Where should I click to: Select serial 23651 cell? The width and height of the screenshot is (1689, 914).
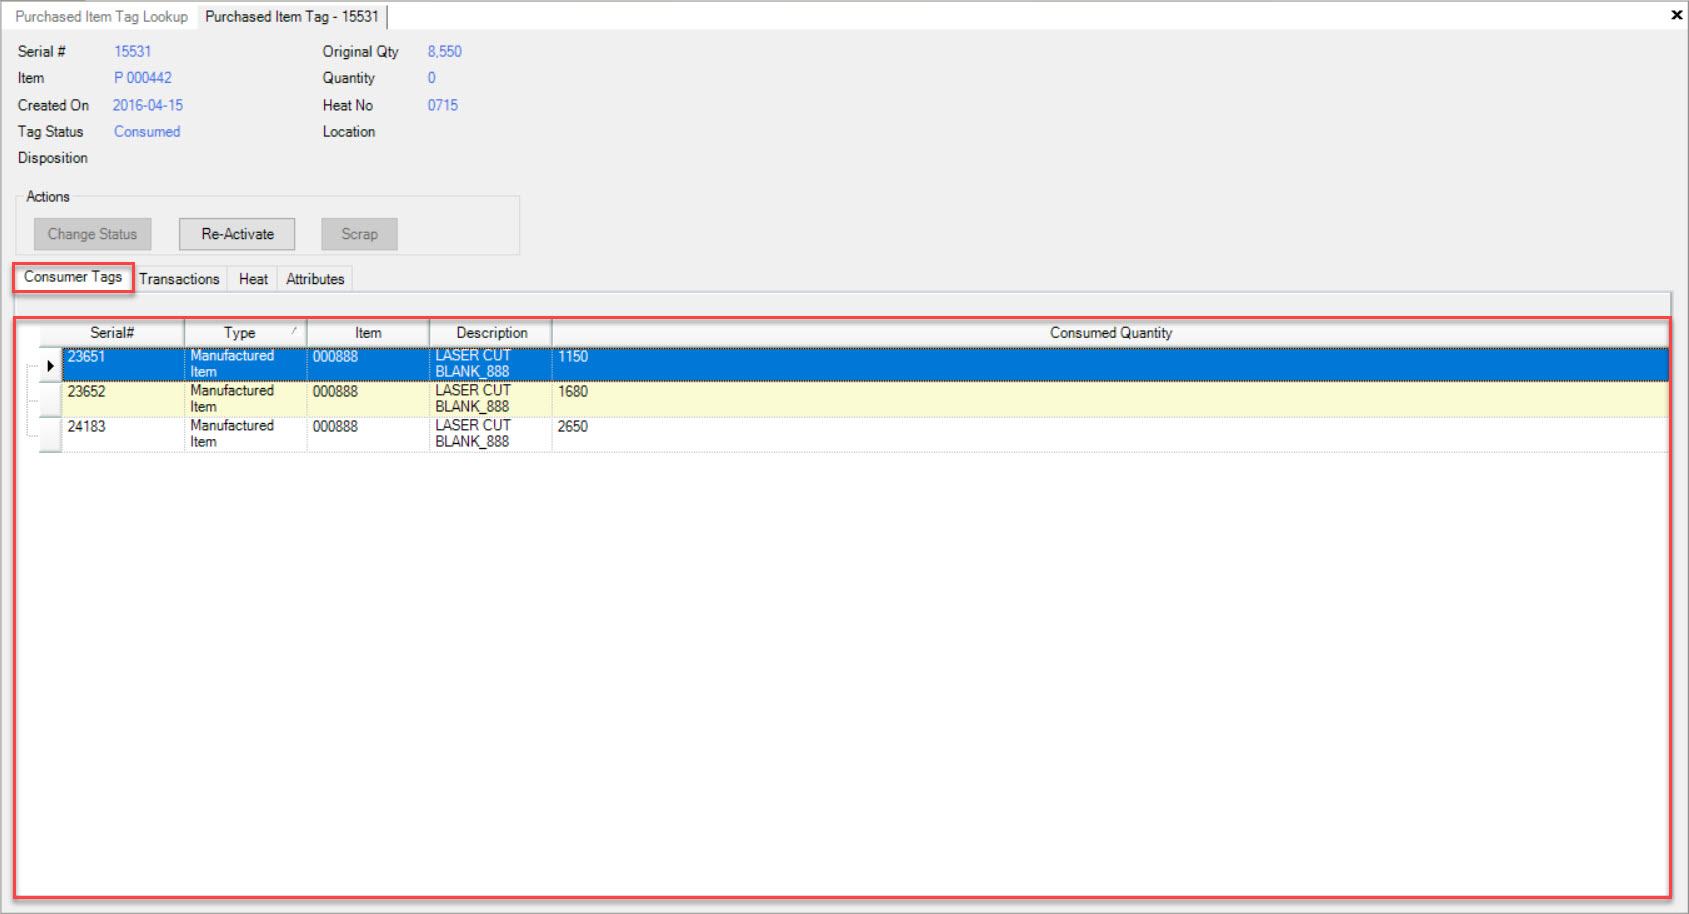(x=123, y=365)
